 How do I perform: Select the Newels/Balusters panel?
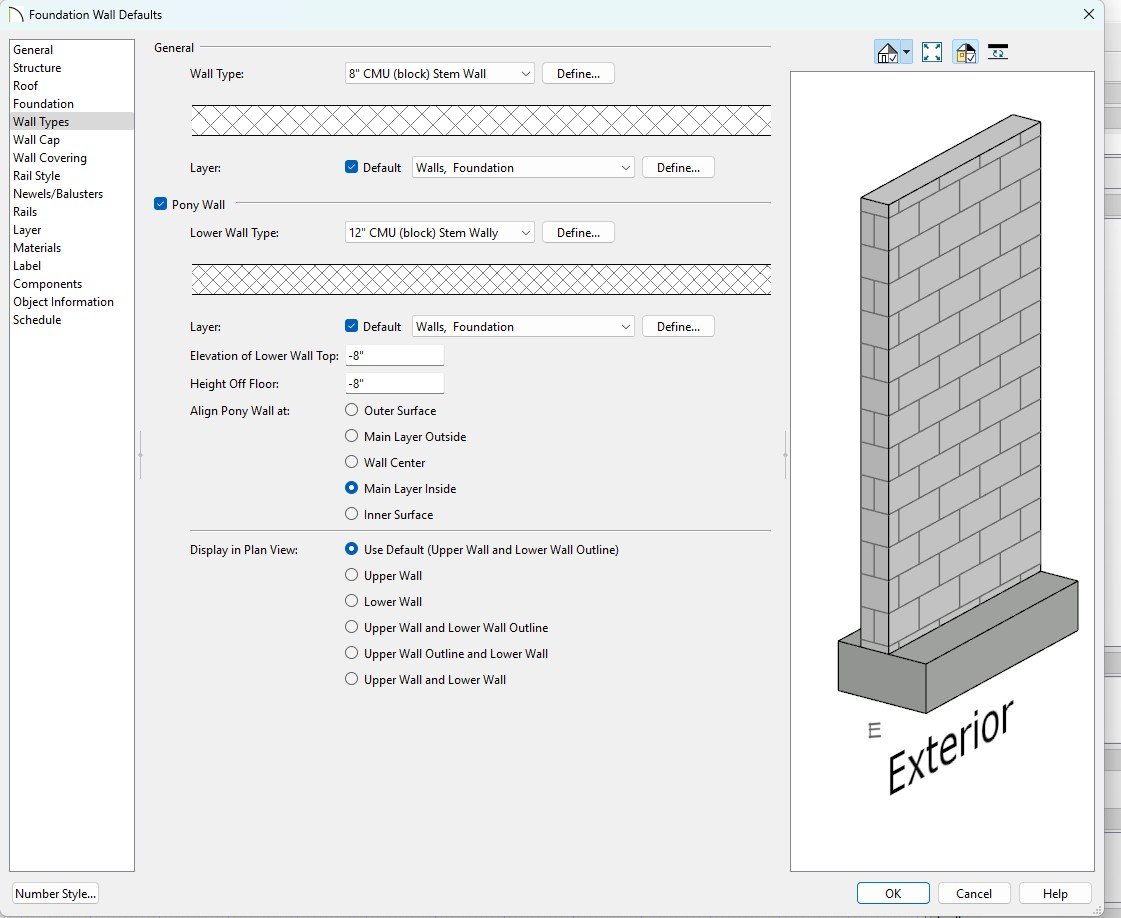(x=58, y=193)
